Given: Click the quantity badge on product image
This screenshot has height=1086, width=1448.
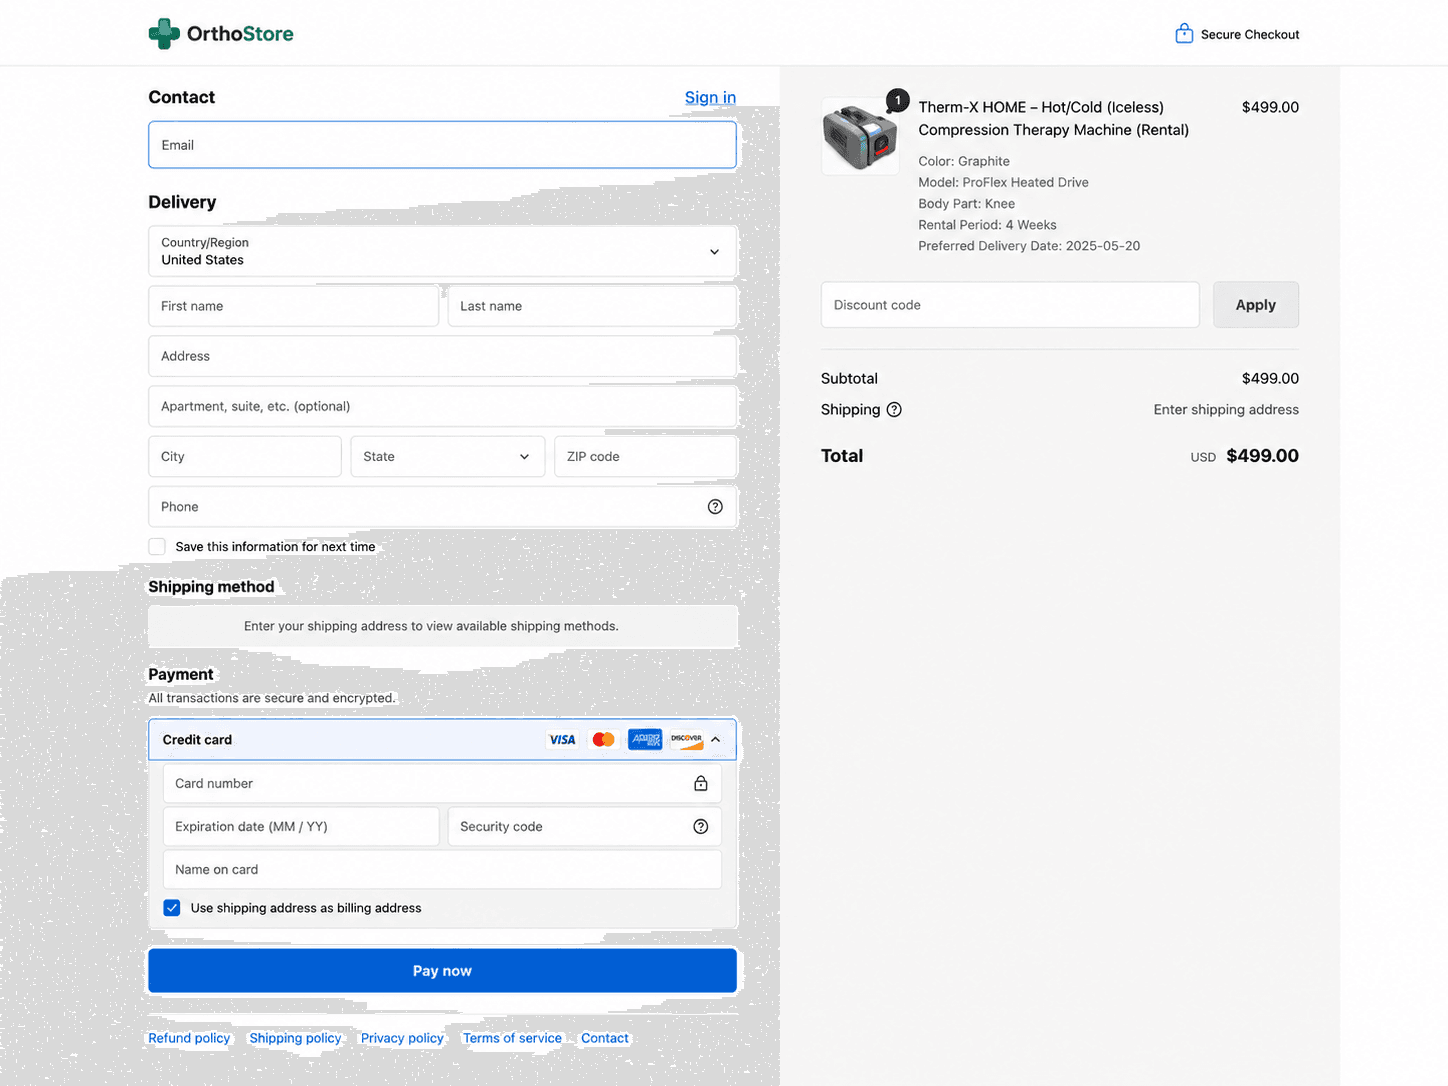Looking at the screenshot, I should point(898,100).
